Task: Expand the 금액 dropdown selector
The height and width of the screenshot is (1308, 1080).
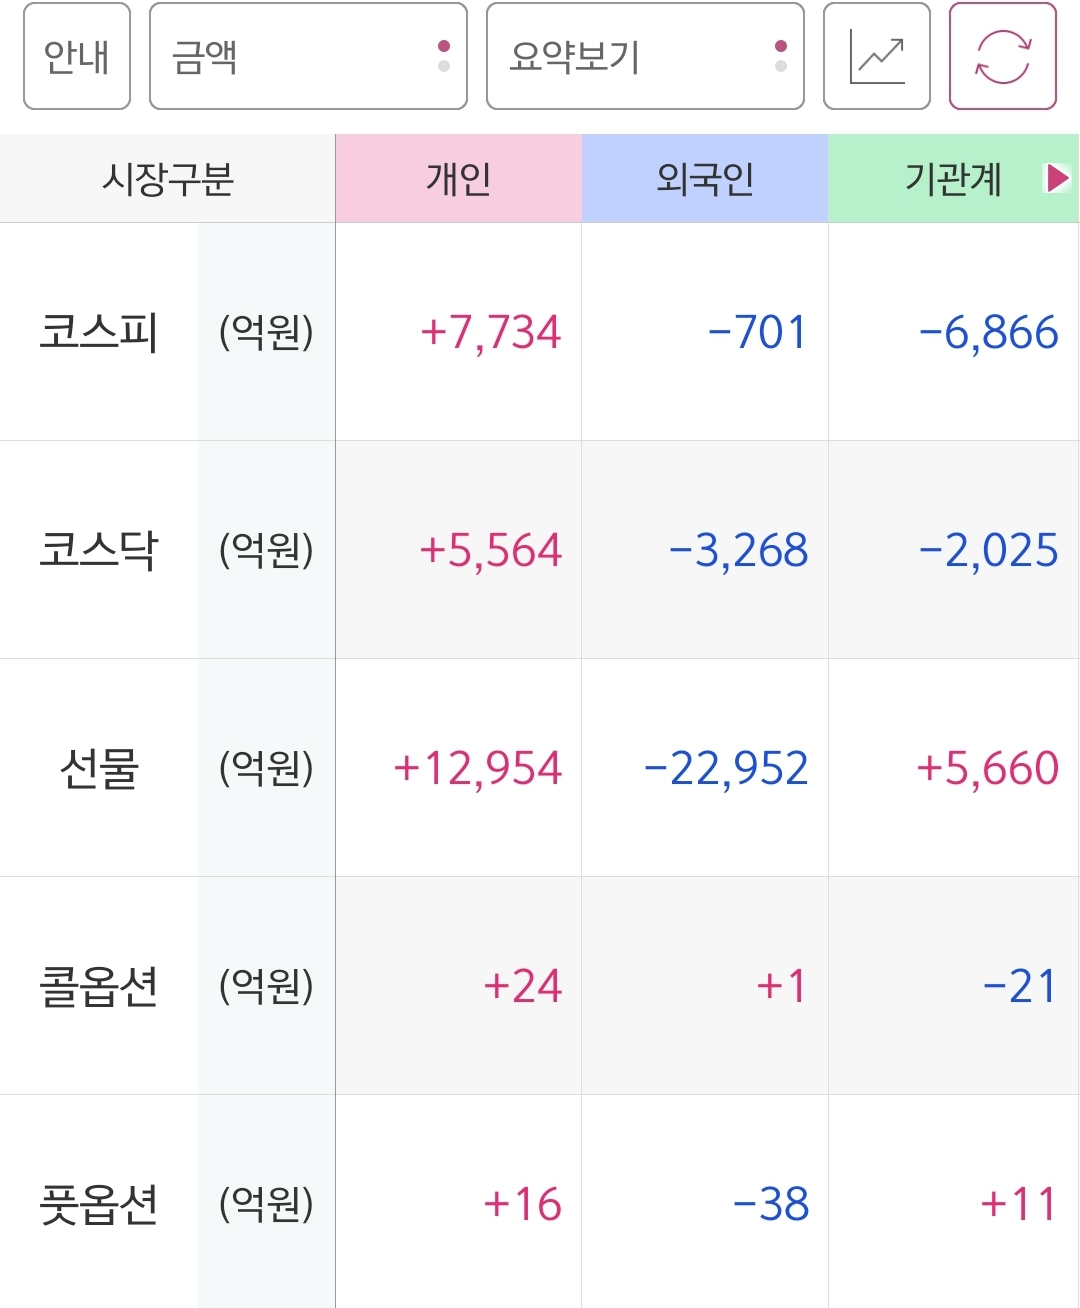Action: coord(308,56)
